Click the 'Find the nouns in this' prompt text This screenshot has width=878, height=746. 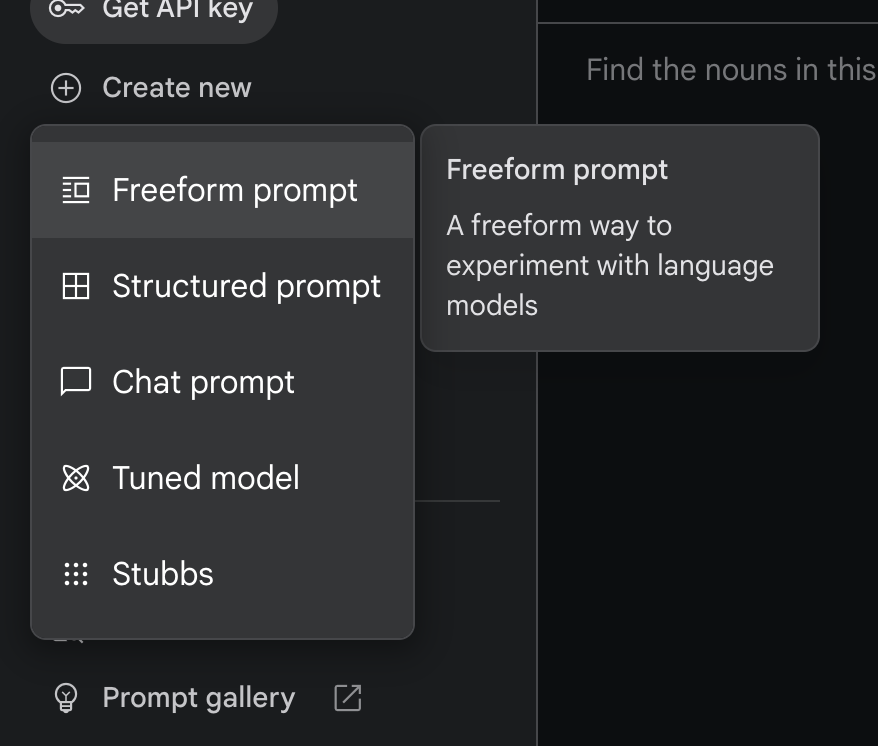[730, 70]
